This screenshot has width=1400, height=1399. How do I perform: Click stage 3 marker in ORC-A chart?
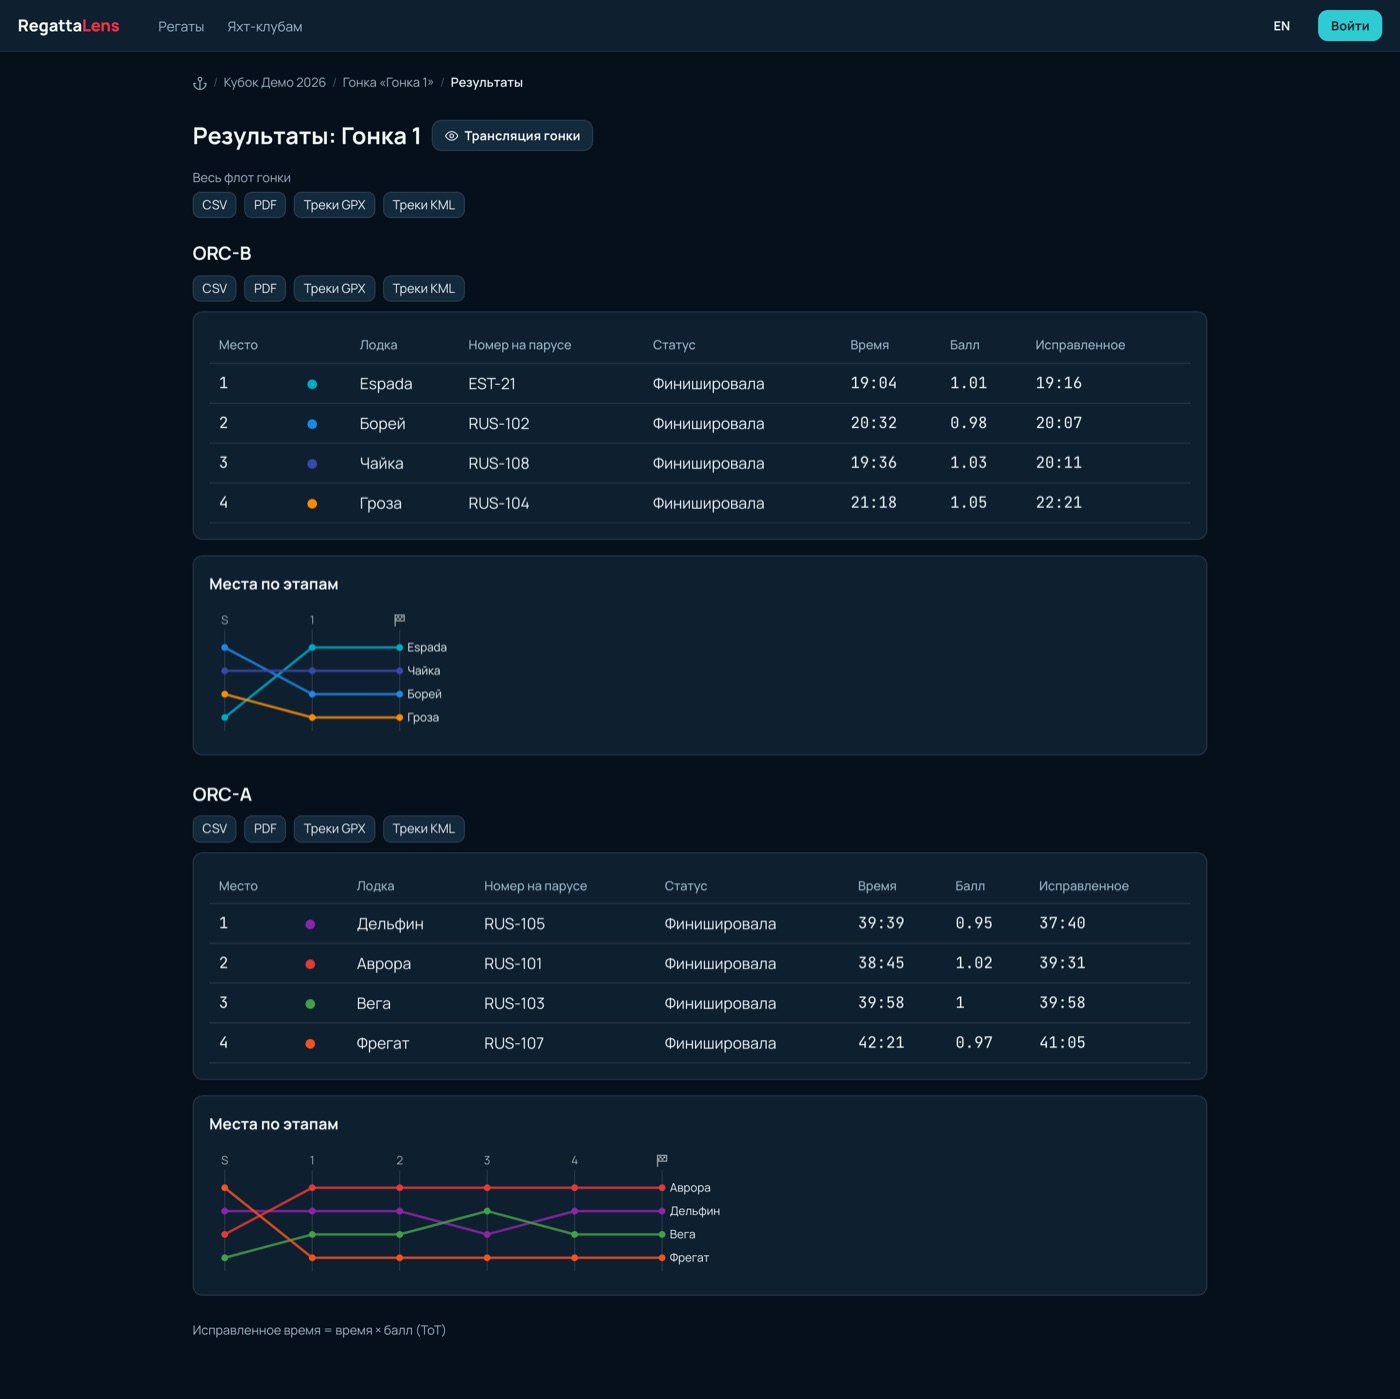coord(487,1161)
